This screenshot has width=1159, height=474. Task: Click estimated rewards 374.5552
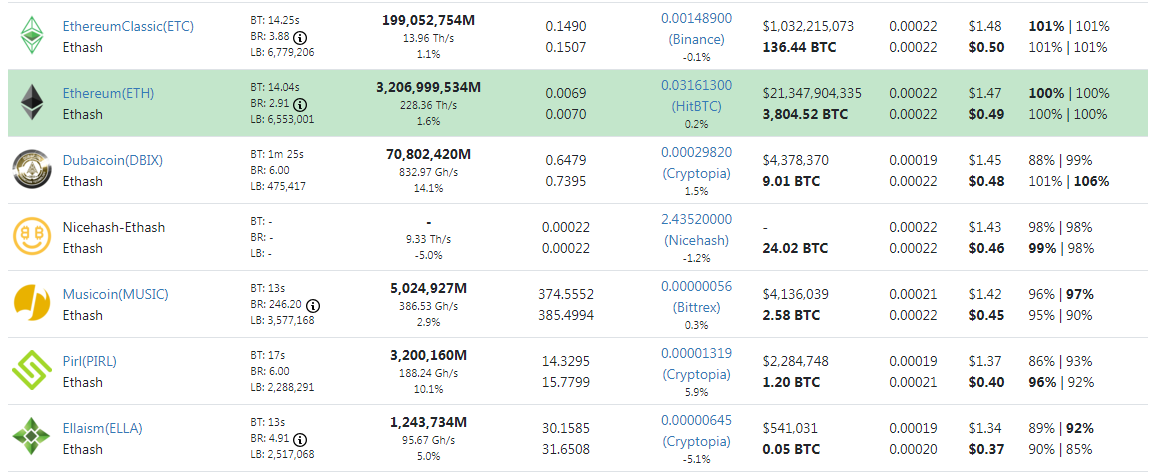(566, 294)
